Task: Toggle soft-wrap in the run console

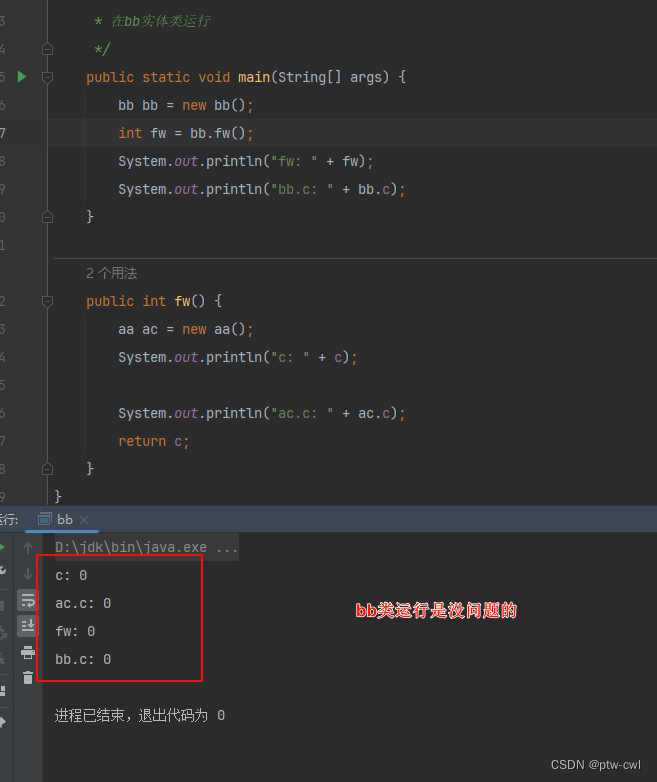Action: tap(28, 600)
